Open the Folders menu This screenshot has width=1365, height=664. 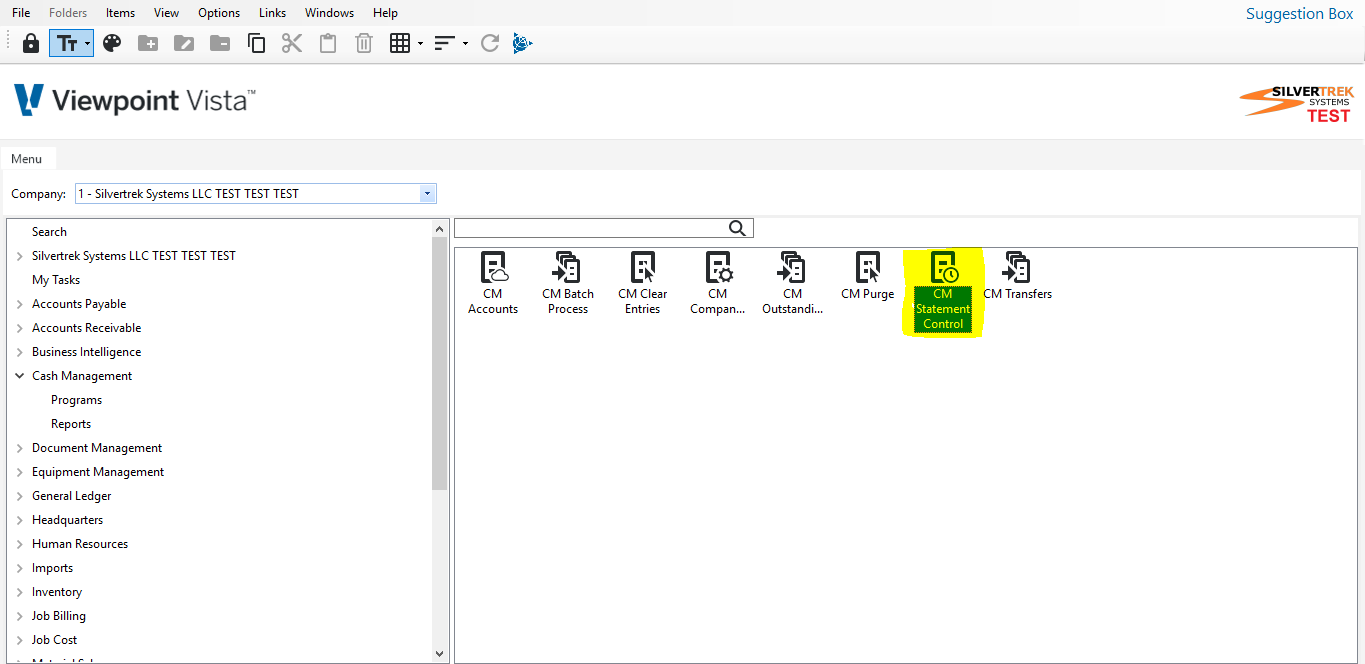click(68, 13)
